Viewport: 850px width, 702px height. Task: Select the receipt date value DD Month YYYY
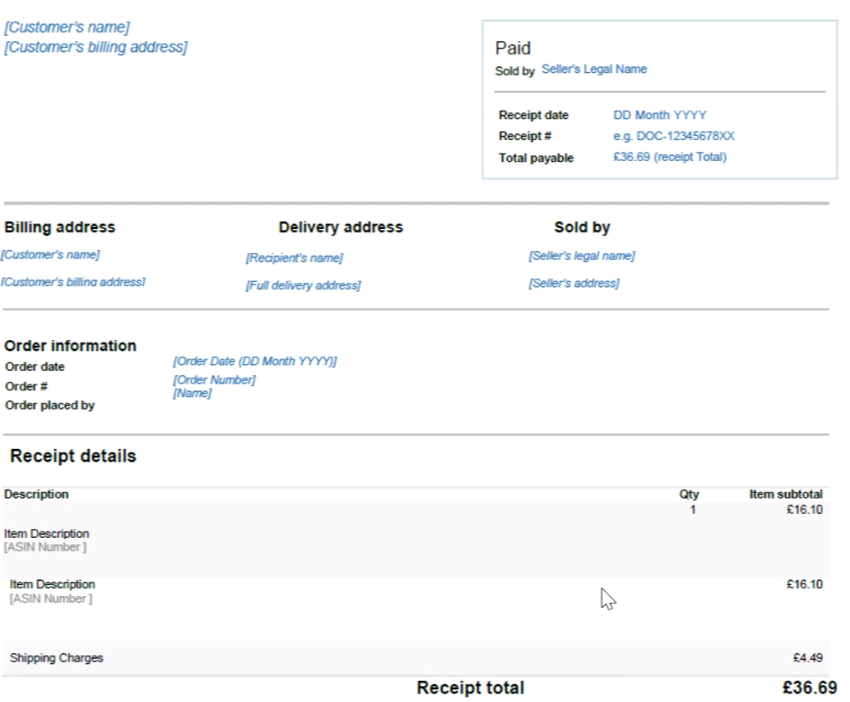click(x=659, y=116)
